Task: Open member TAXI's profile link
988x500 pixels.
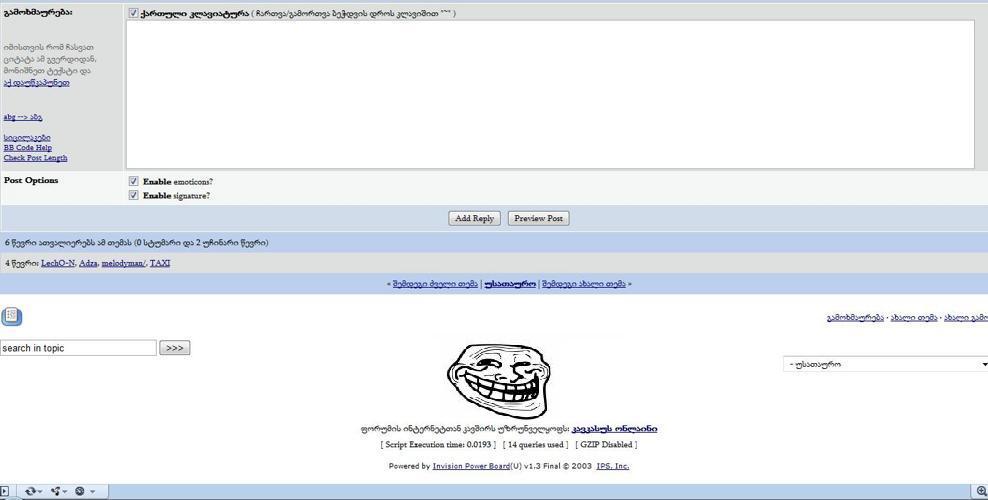Action: click(x=160, y=263)
